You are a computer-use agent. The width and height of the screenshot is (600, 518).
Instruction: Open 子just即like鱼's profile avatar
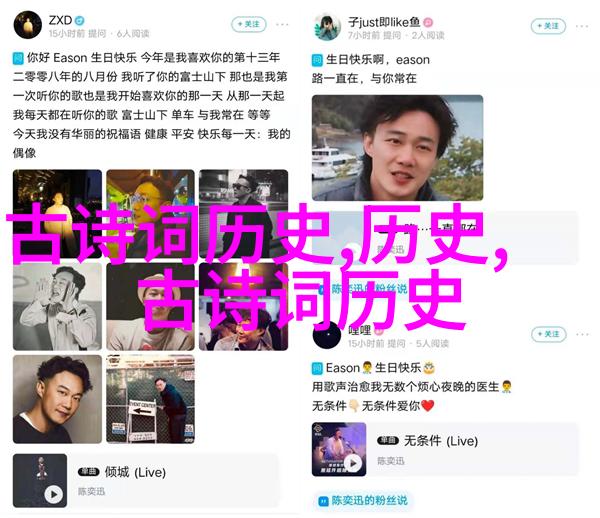pyautogui.click(x=327, y=27)
